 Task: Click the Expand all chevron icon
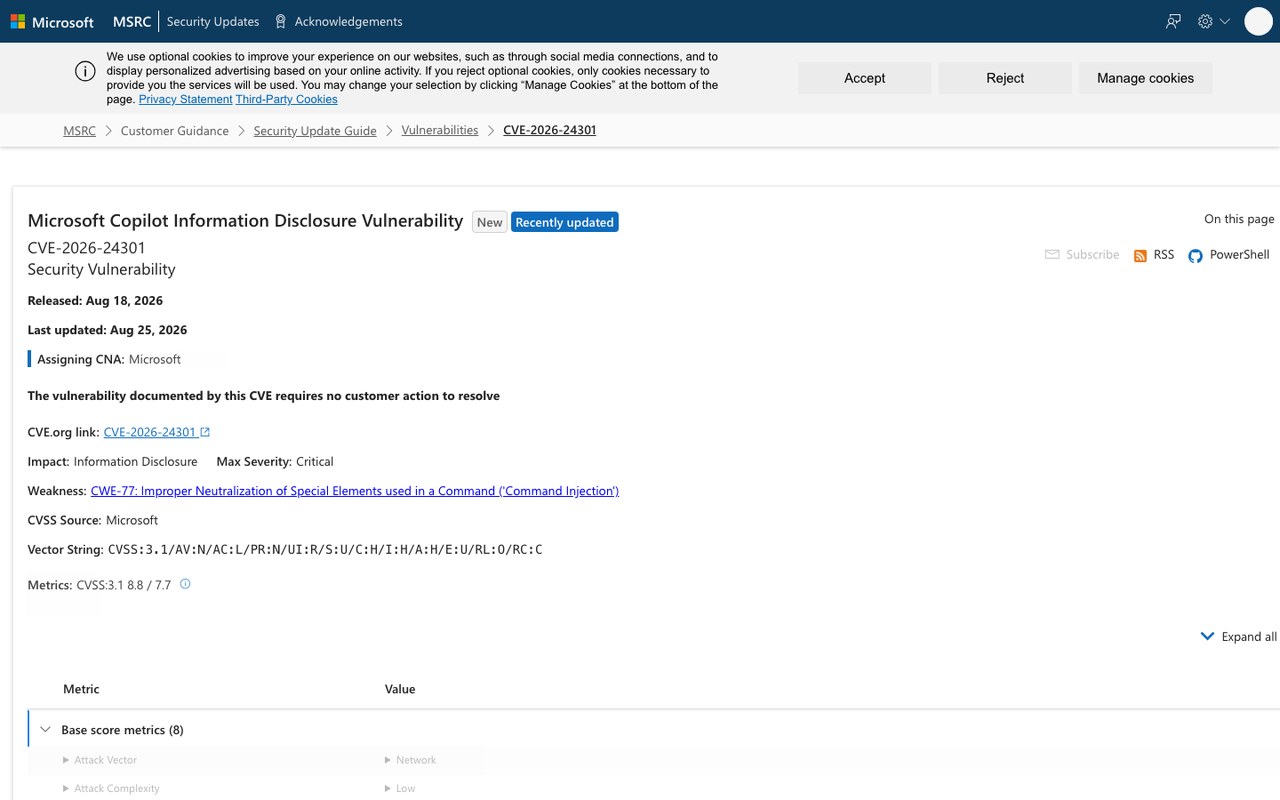pyautogui.click(x=1207, y=636)
